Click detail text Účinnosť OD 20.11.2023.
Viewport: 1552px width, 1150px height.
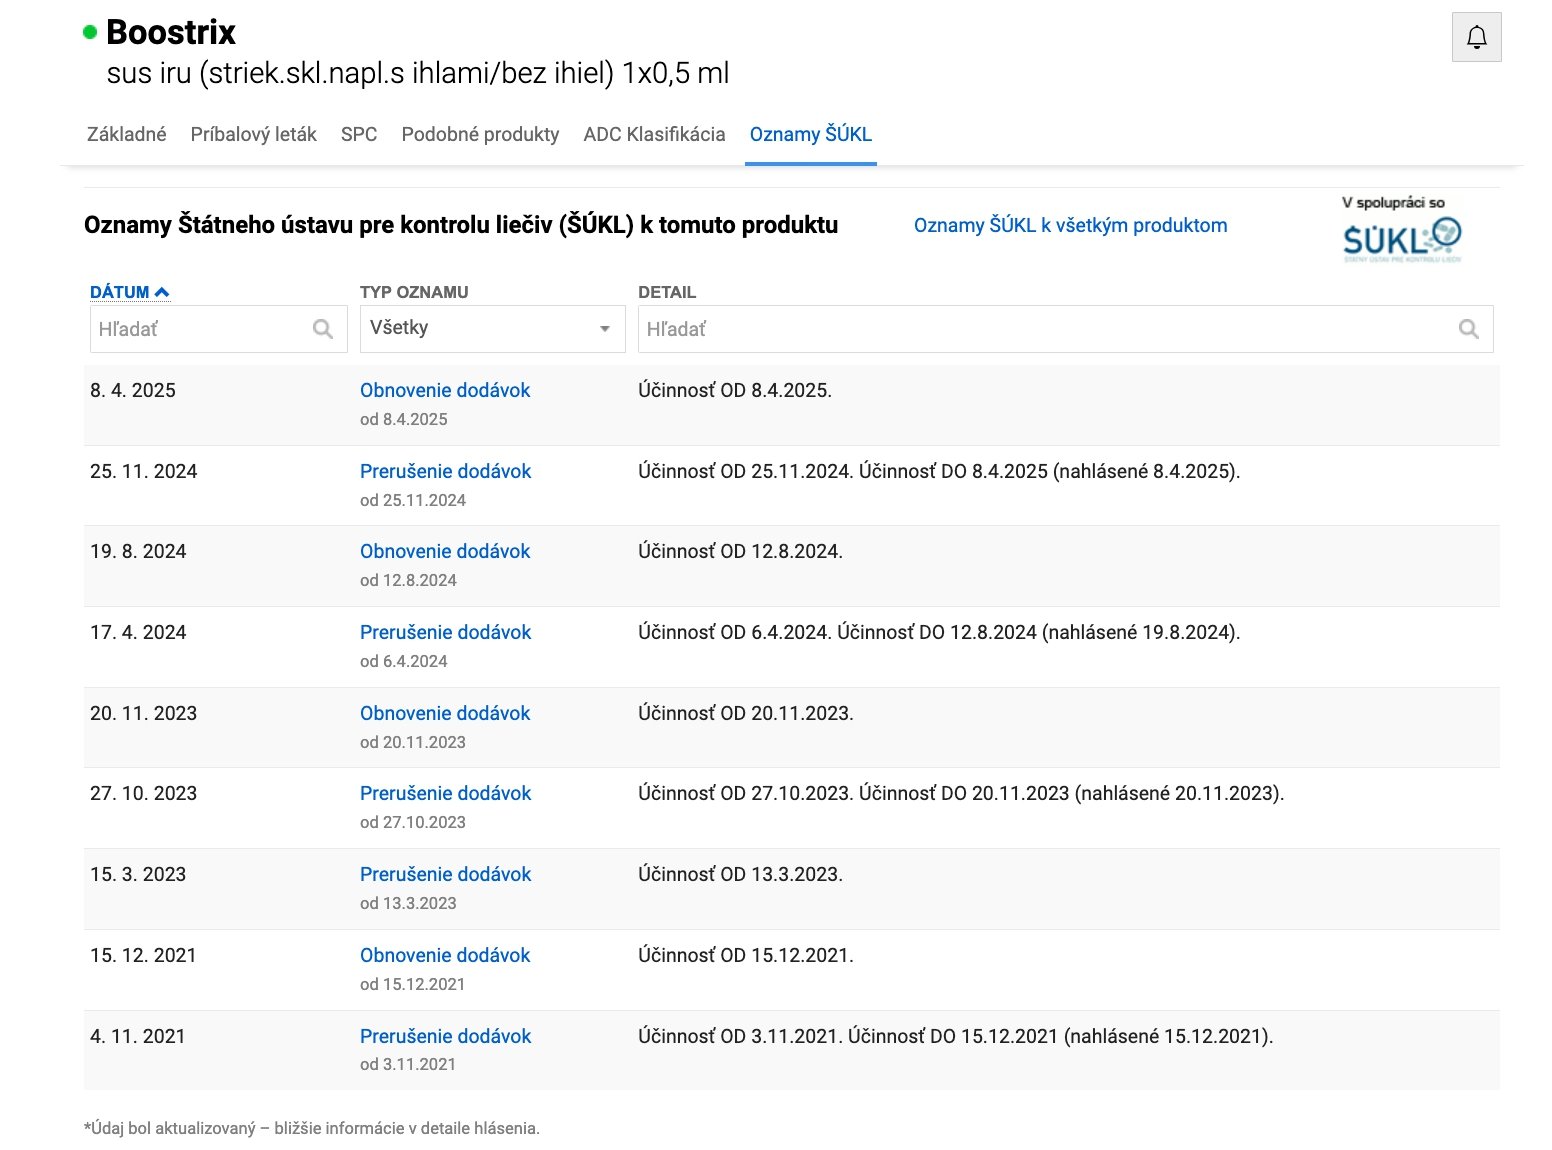tap(746, 713)
